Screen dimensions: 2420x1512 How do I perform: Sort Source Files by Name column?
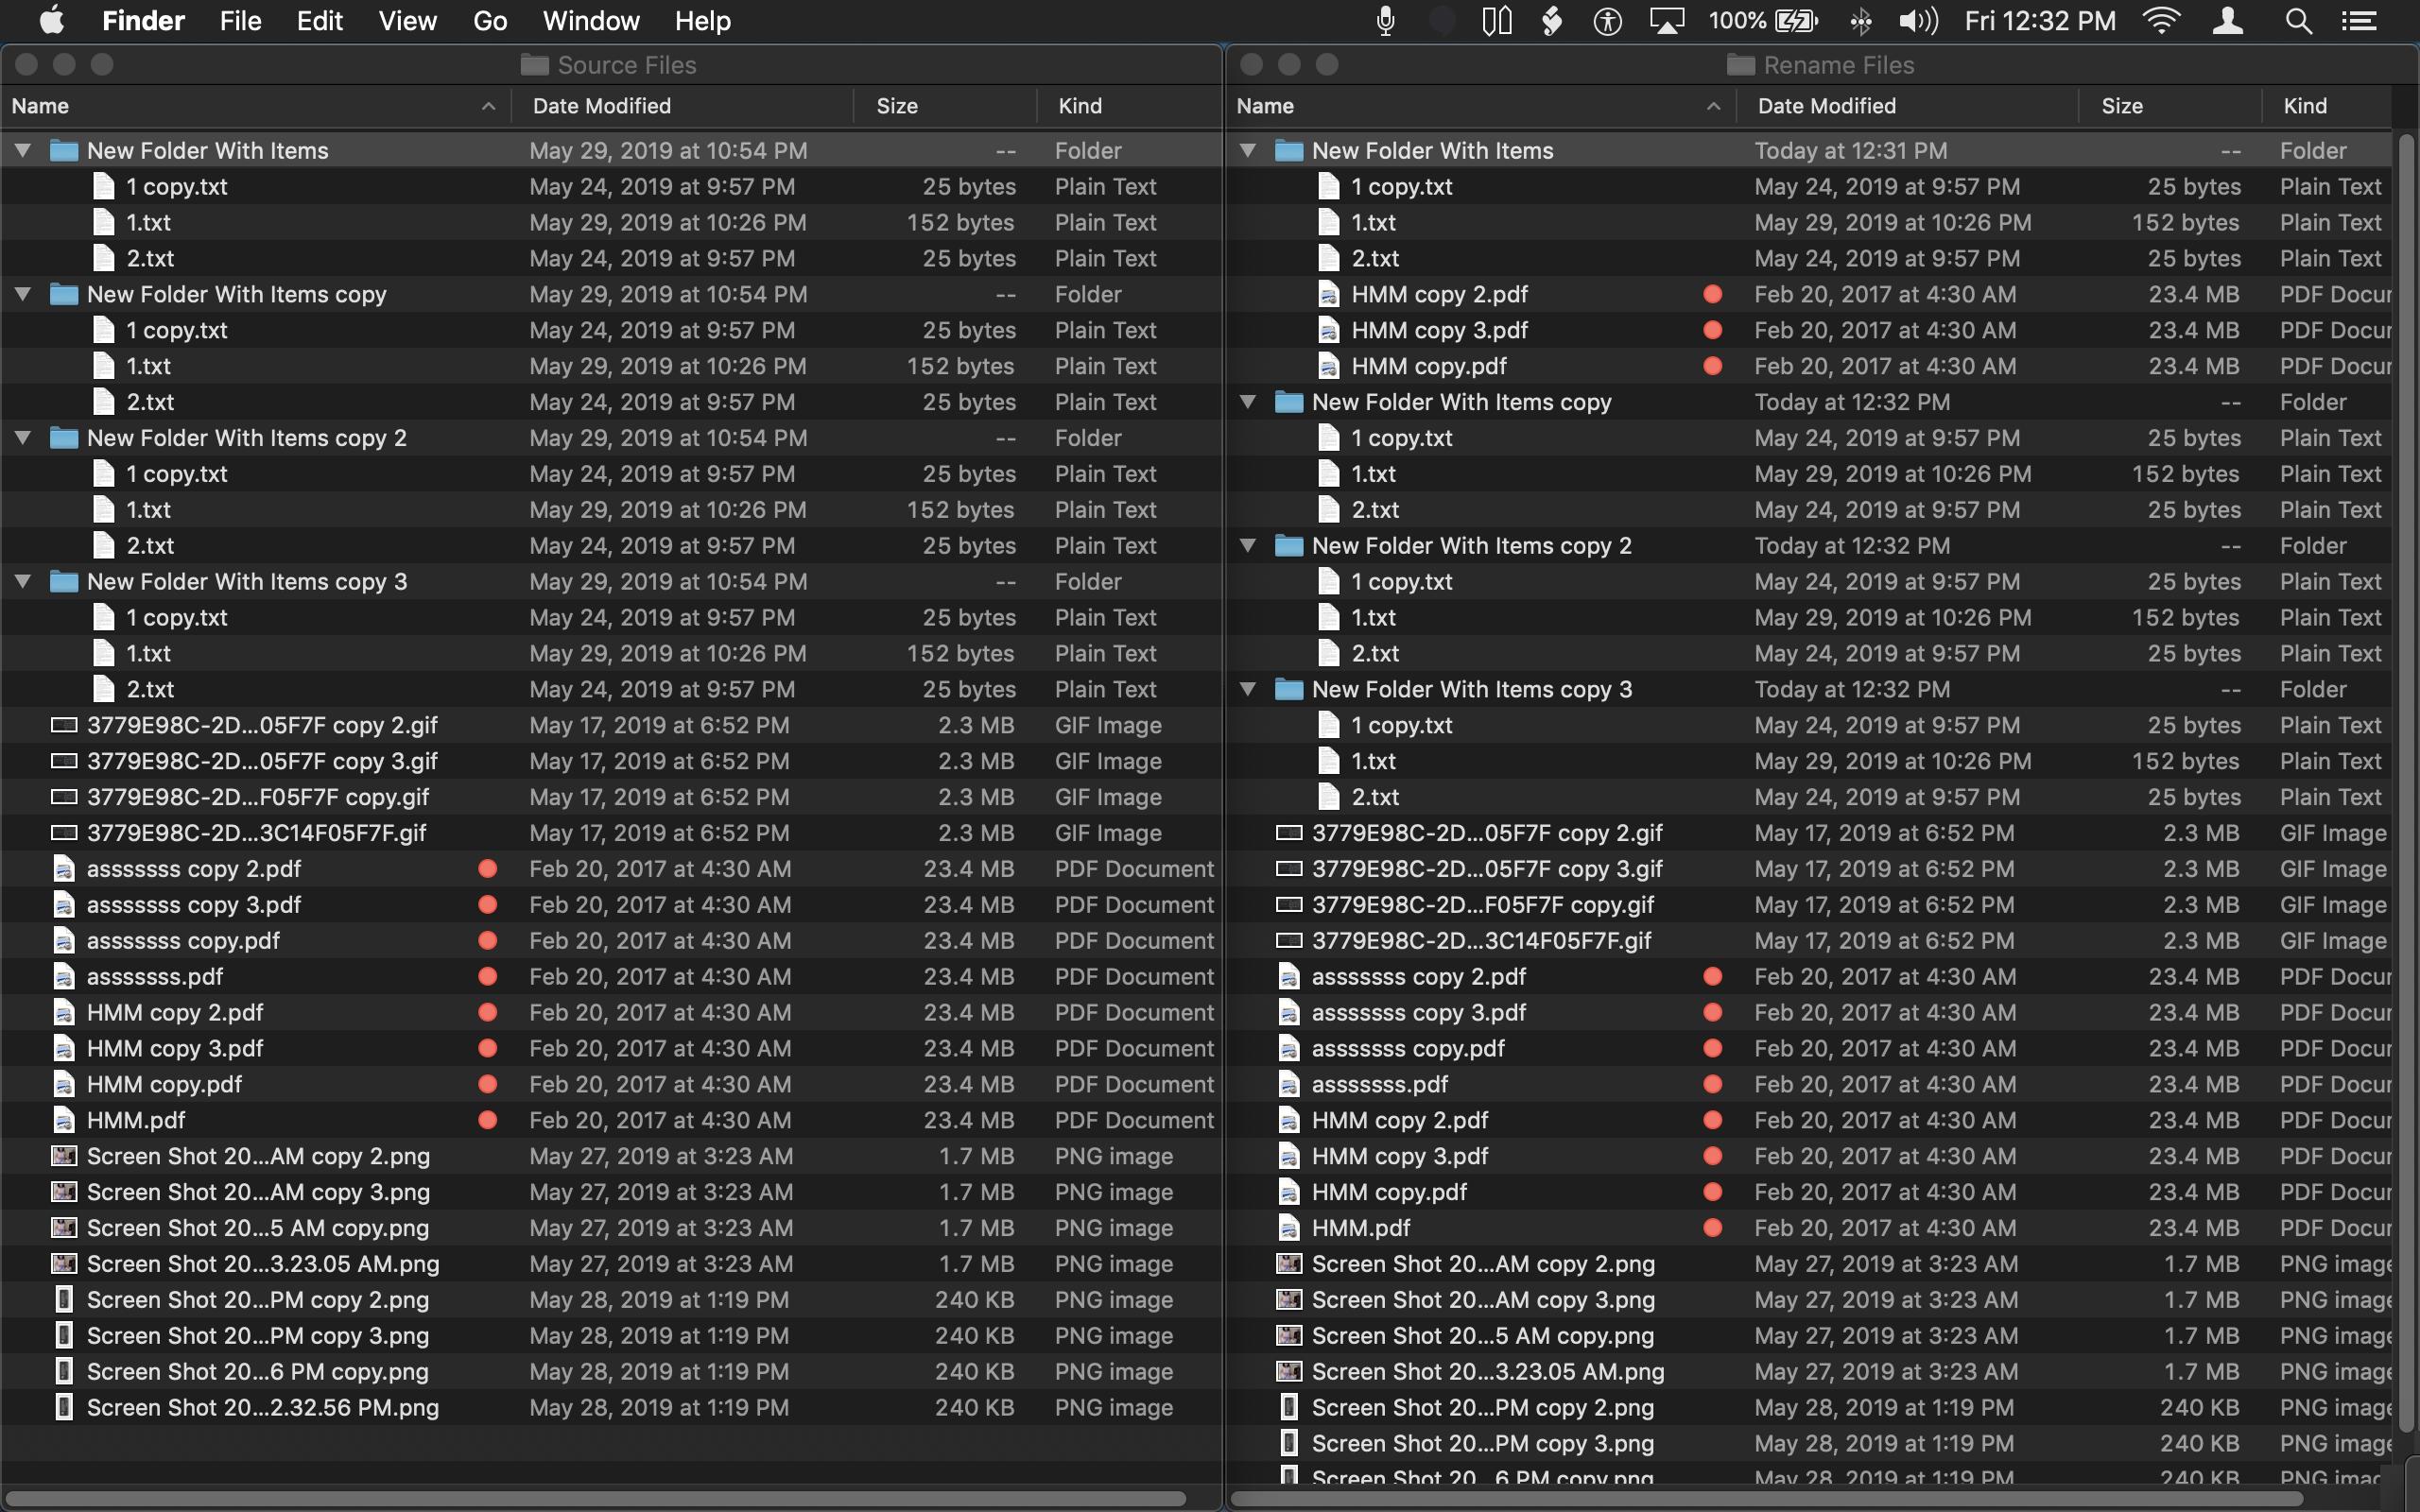click(x=255, y=106)
